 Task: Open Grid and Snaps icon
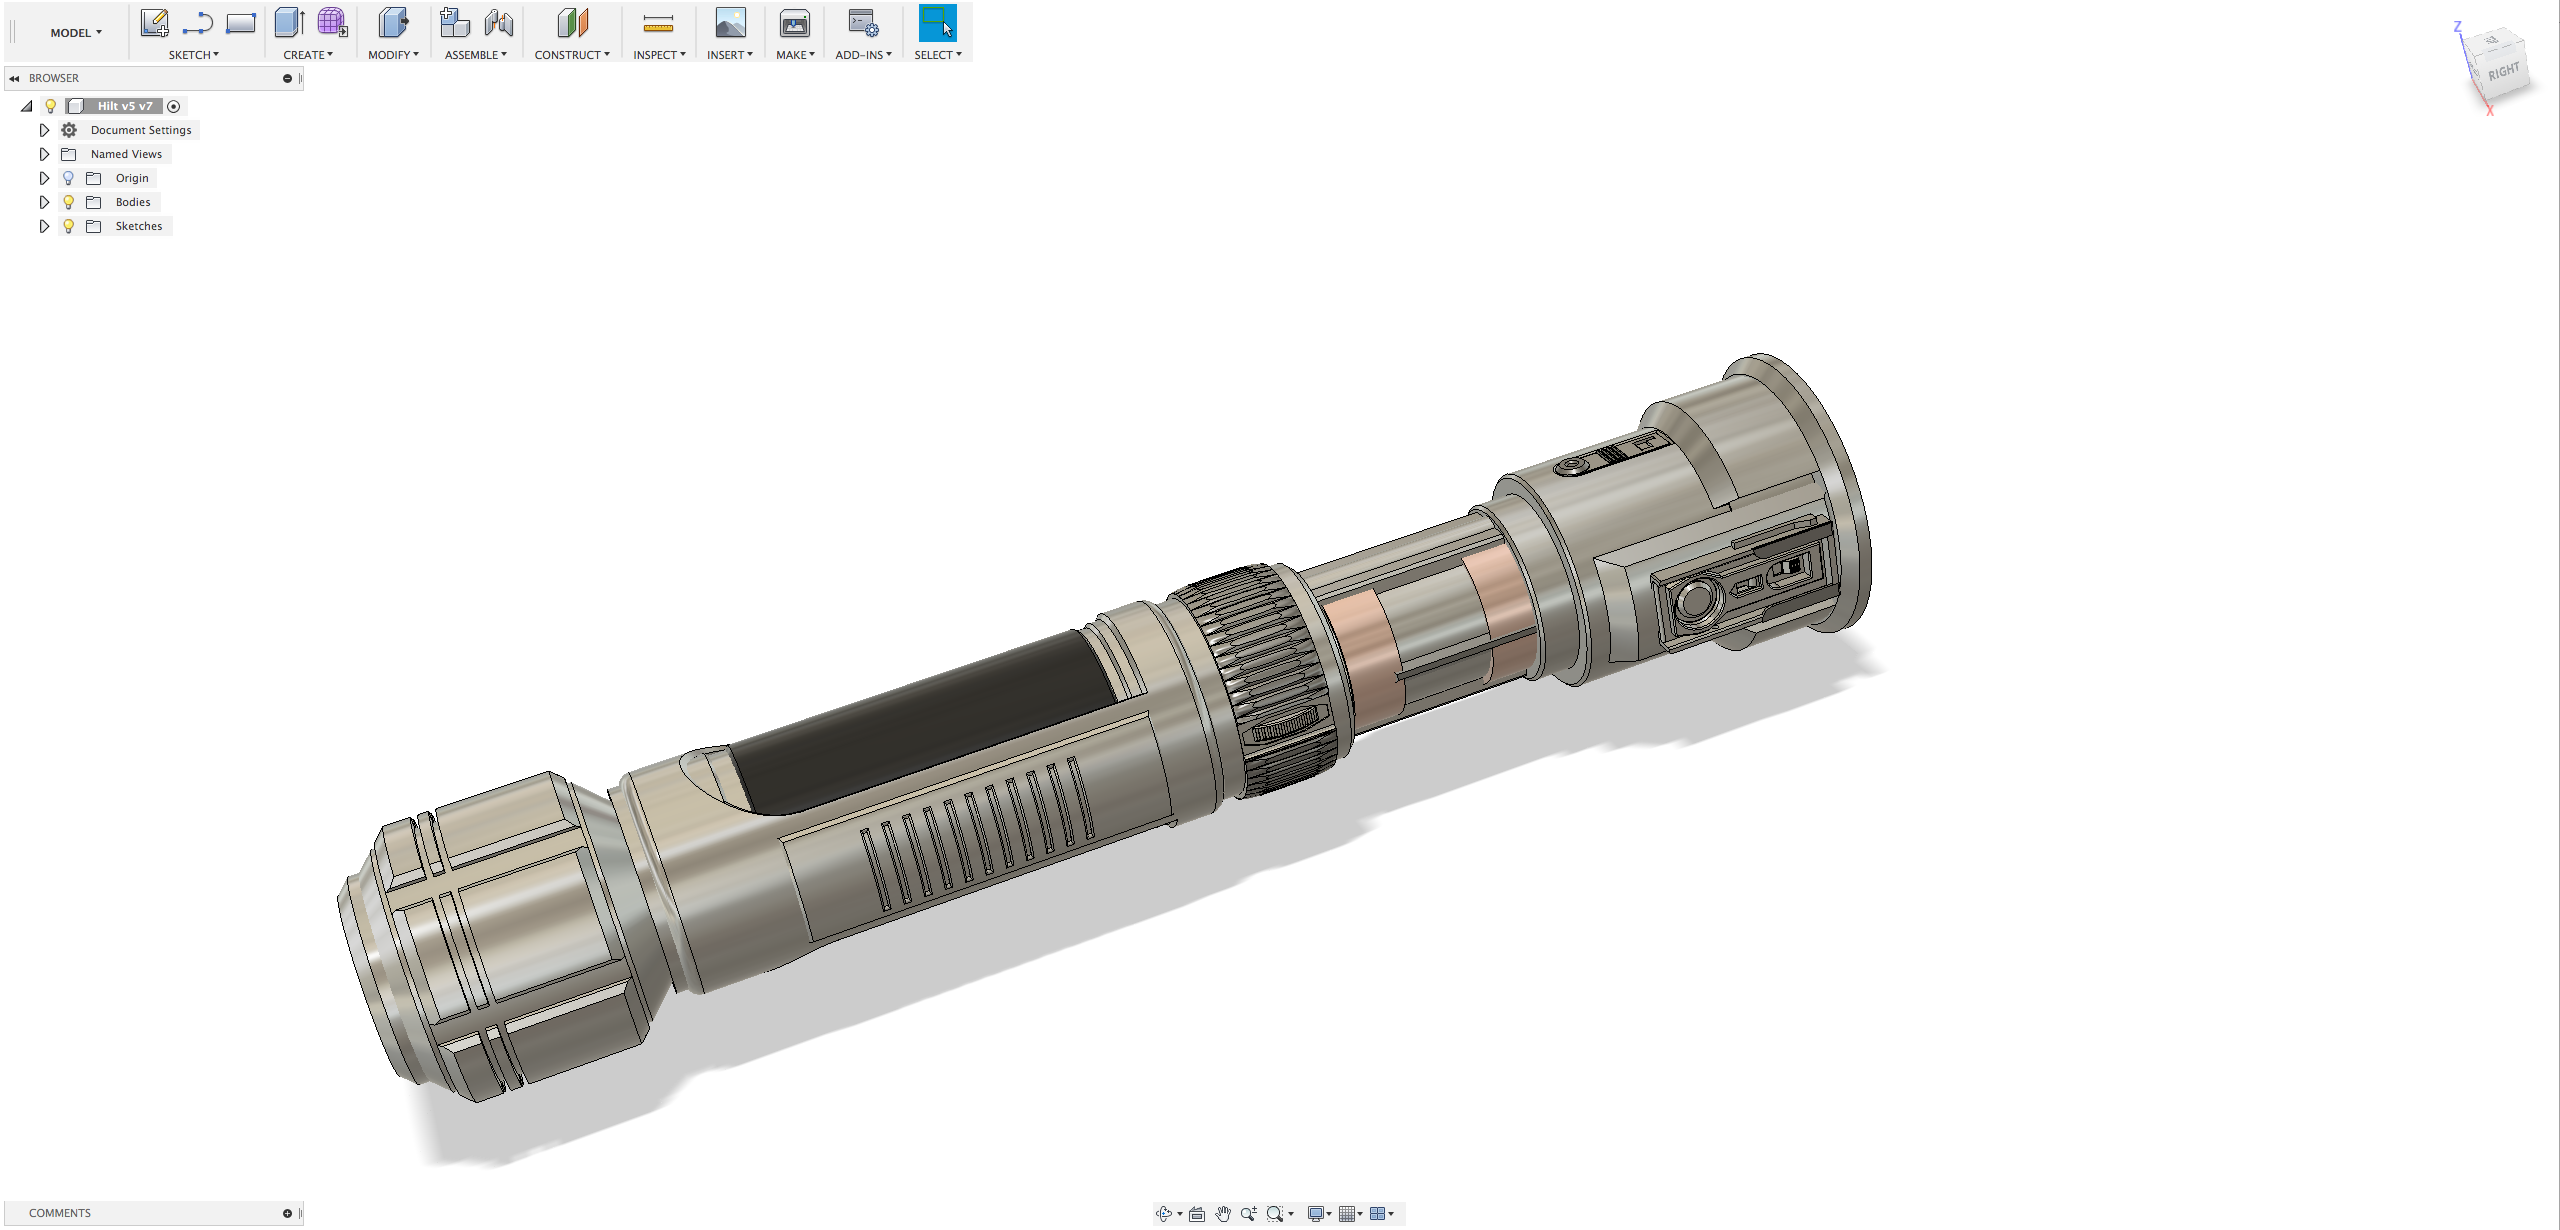pyautogui.click(x=1347, y=1213)
